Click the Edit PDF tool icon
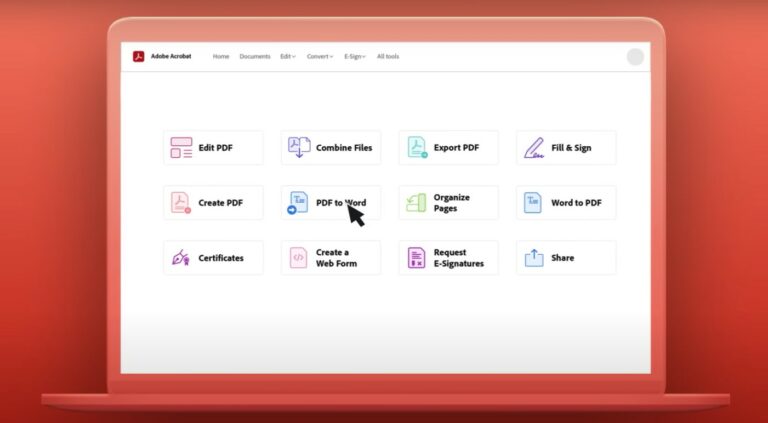The image size is (768, 423). [x=181, y=148]
